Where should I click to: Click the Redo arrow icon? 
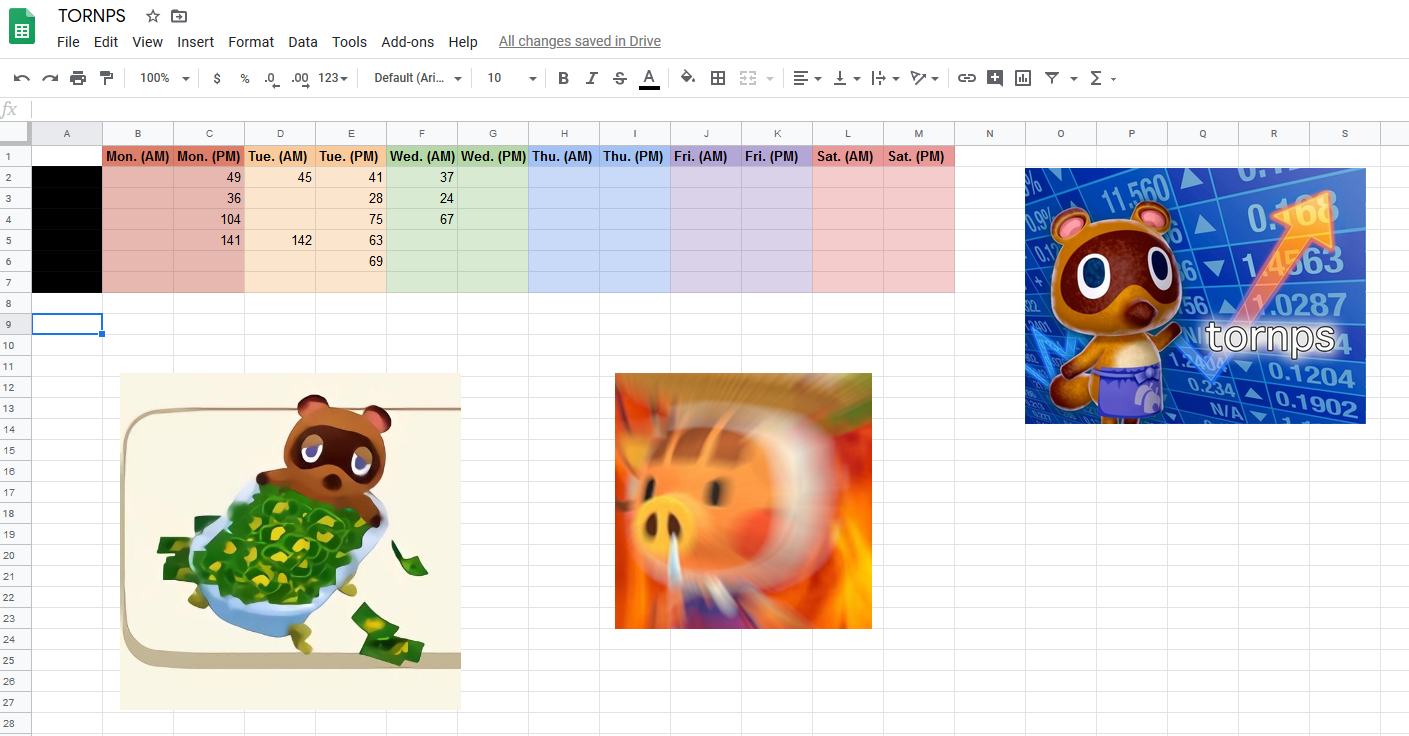point(50,78)
